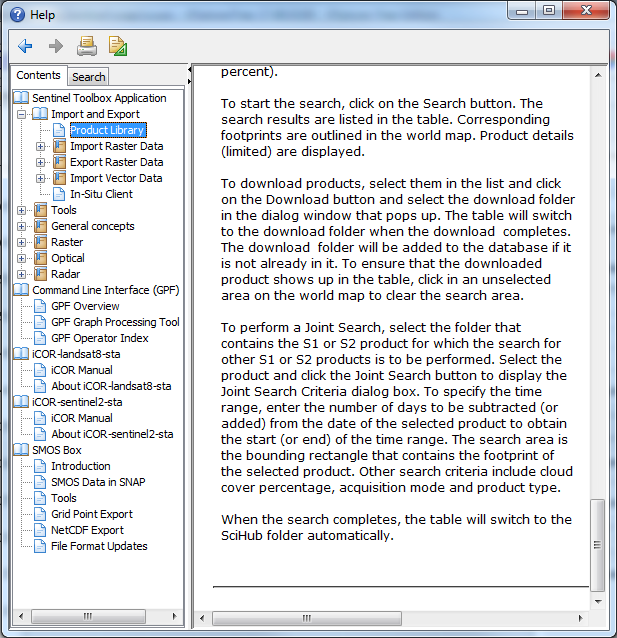Expand the Import Raster Data node
Viewport: 617px width, 638px height.
[x=40, y=146]
